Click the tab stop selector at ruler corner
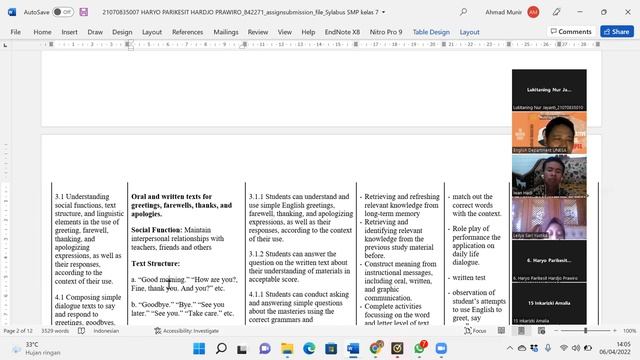 5,45
